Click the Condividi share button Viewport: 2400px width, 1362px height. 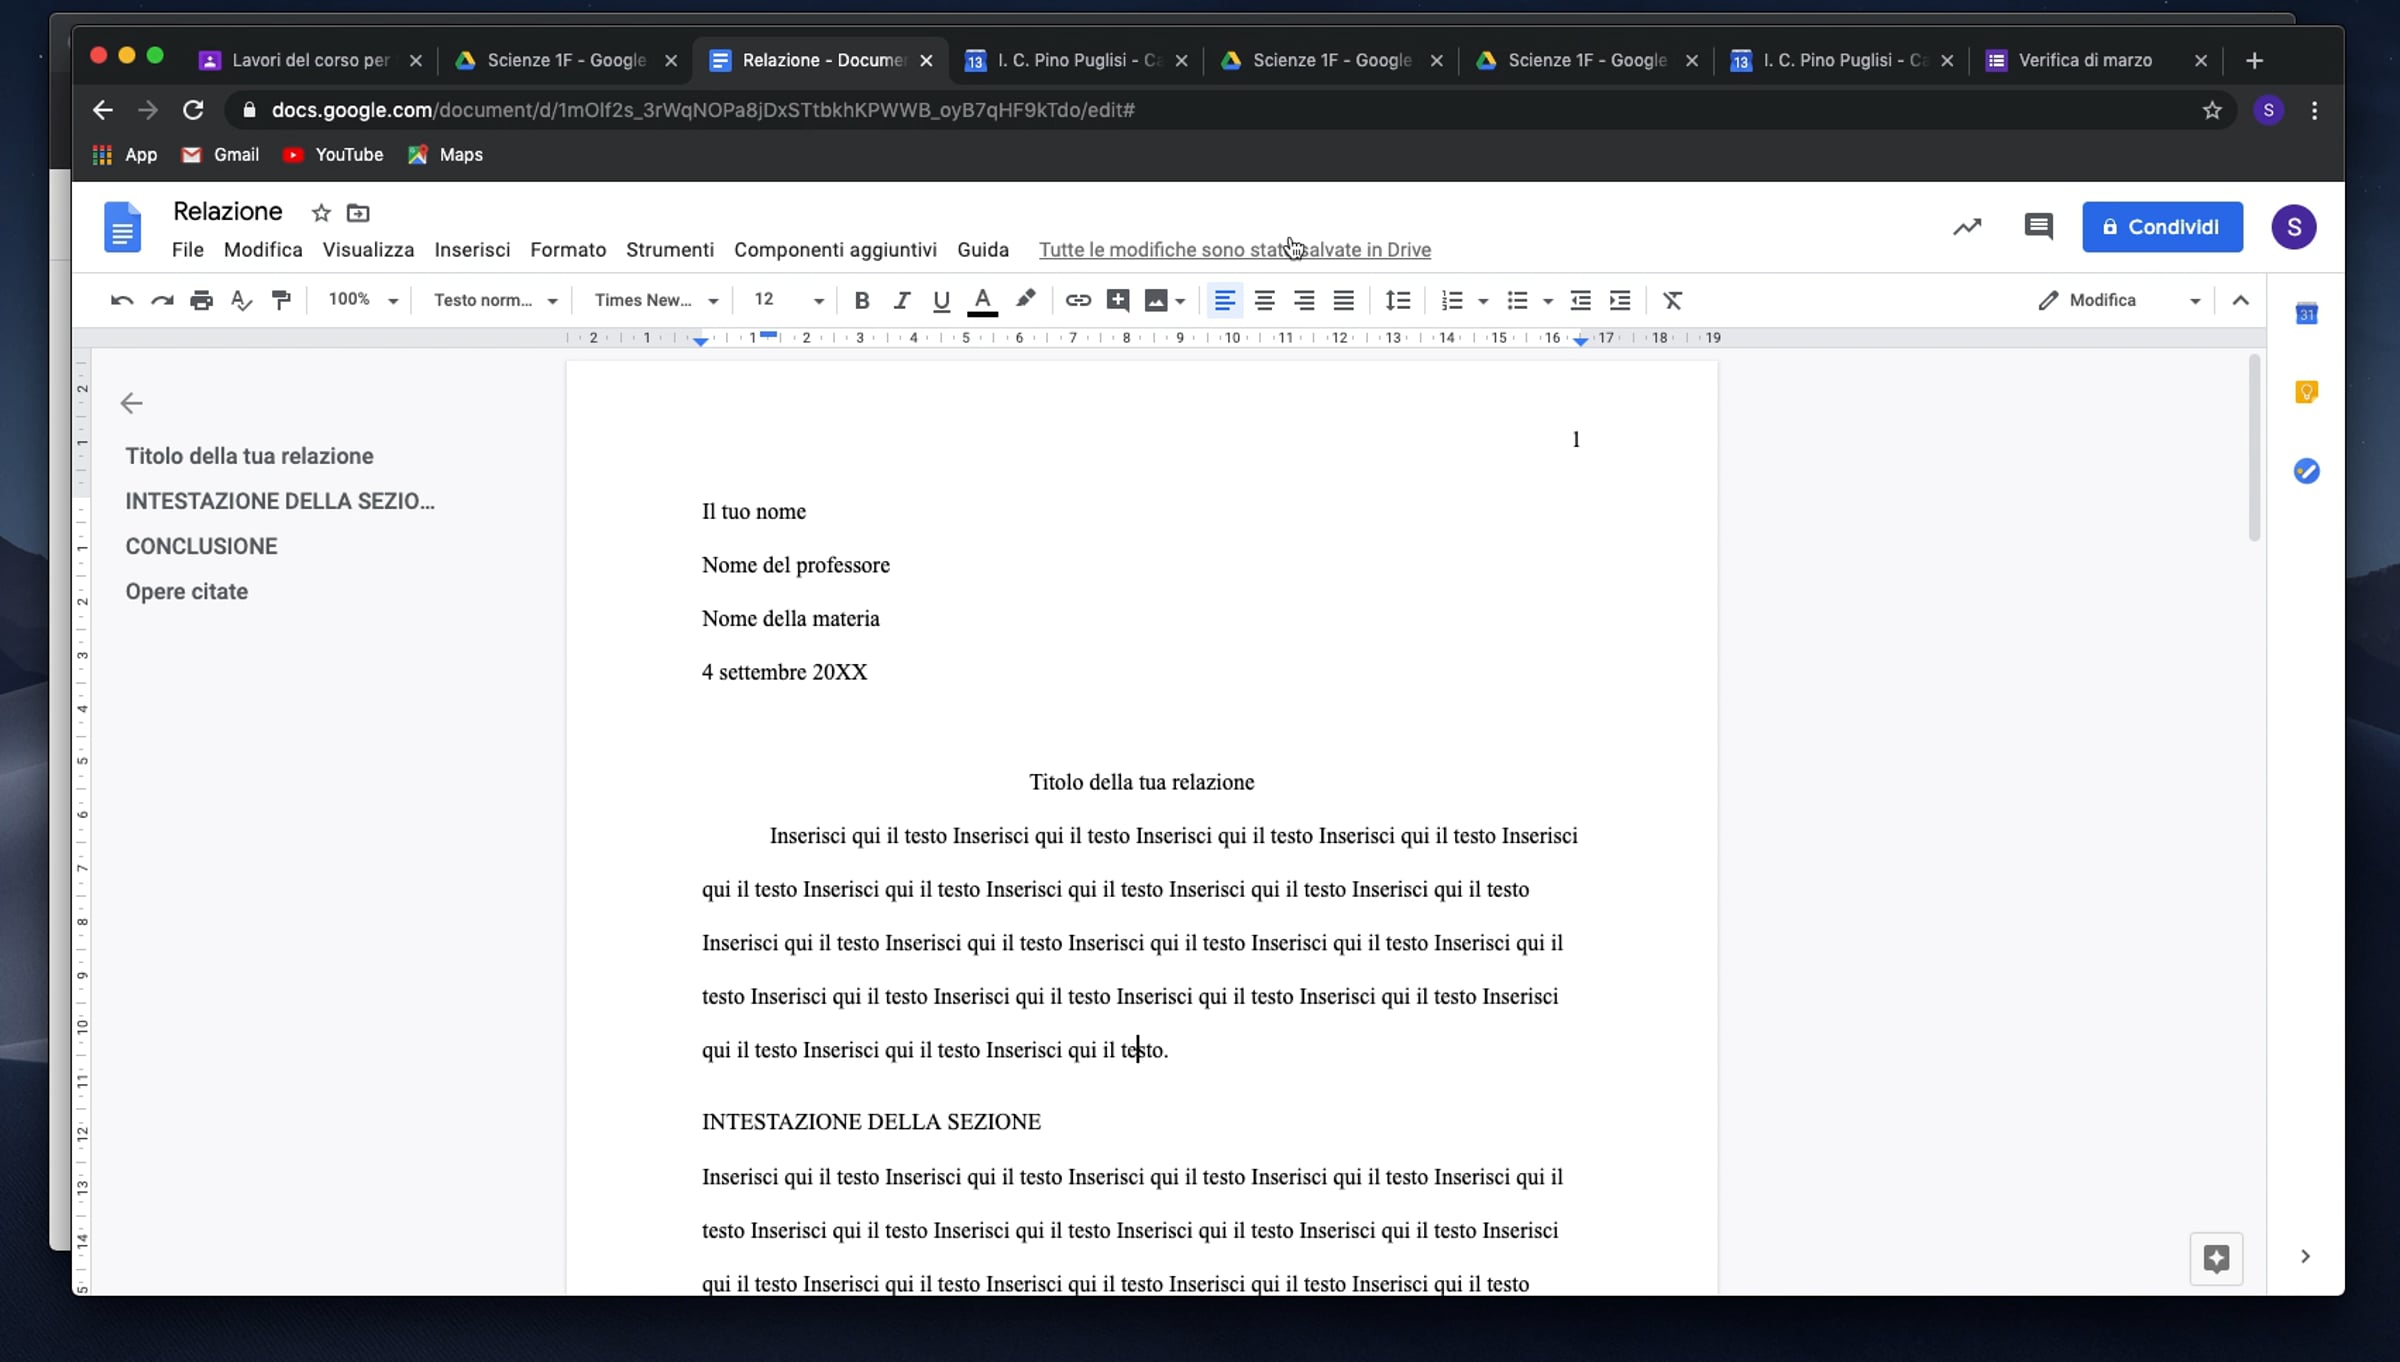(2162, 227)
